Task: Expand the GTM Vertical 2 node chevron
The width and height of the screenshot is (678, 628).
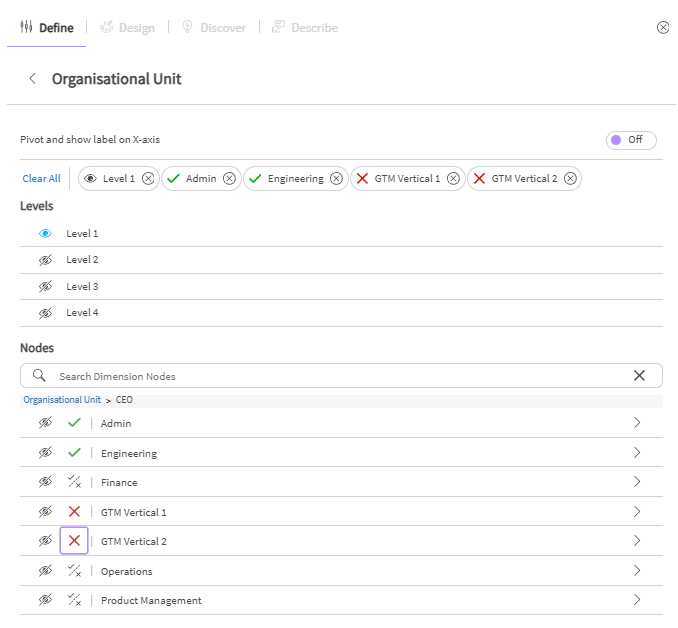Action: point(637,541)
